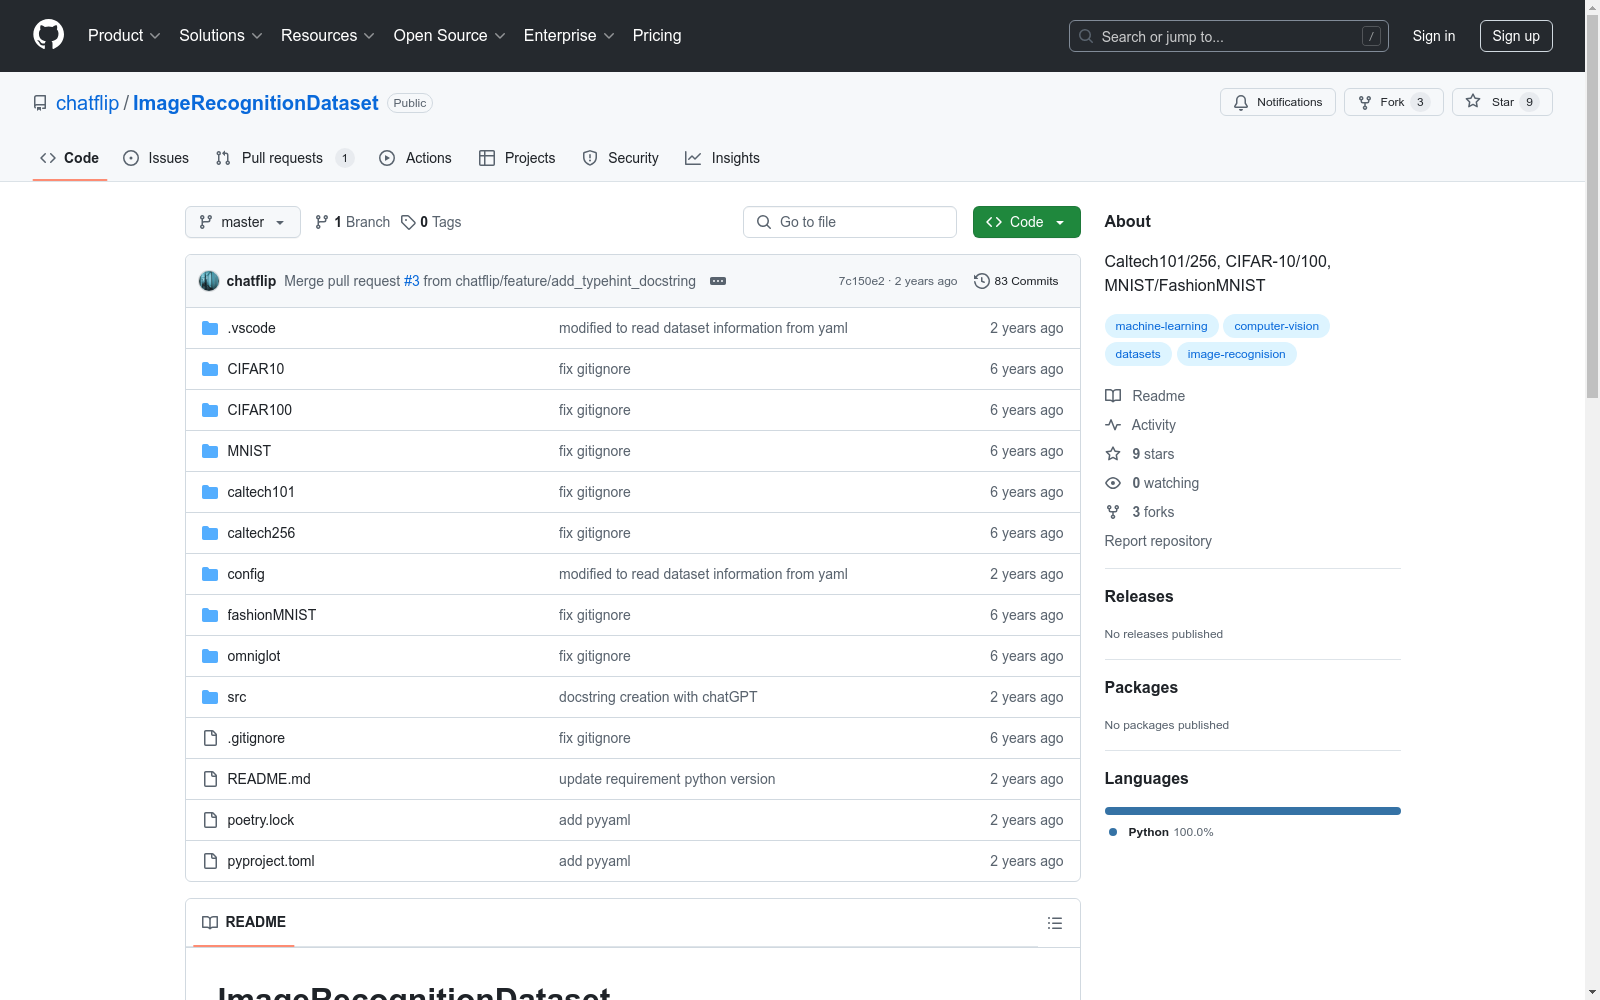Click the pyproject.toml file icon
Screen dimensions: 1600x1000
(x=210, y=861)
